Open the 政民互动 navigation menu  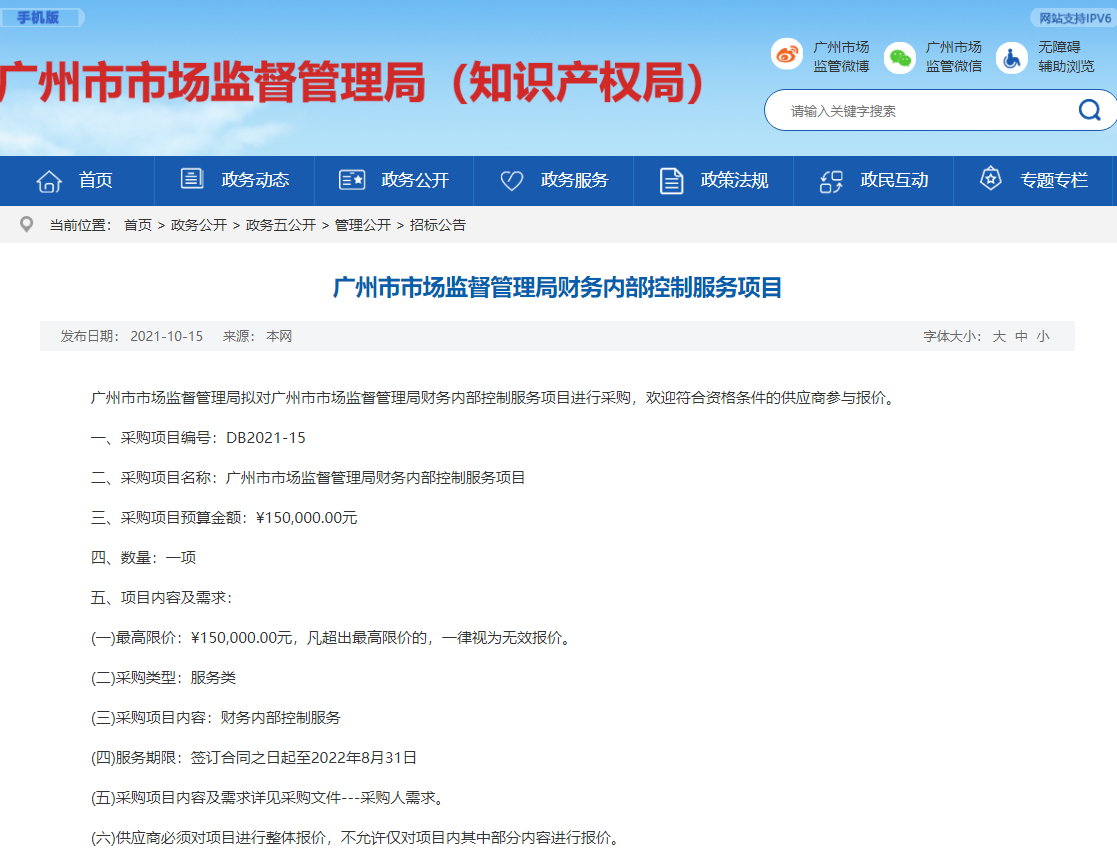pyautogui.click(x=894, y=181)
